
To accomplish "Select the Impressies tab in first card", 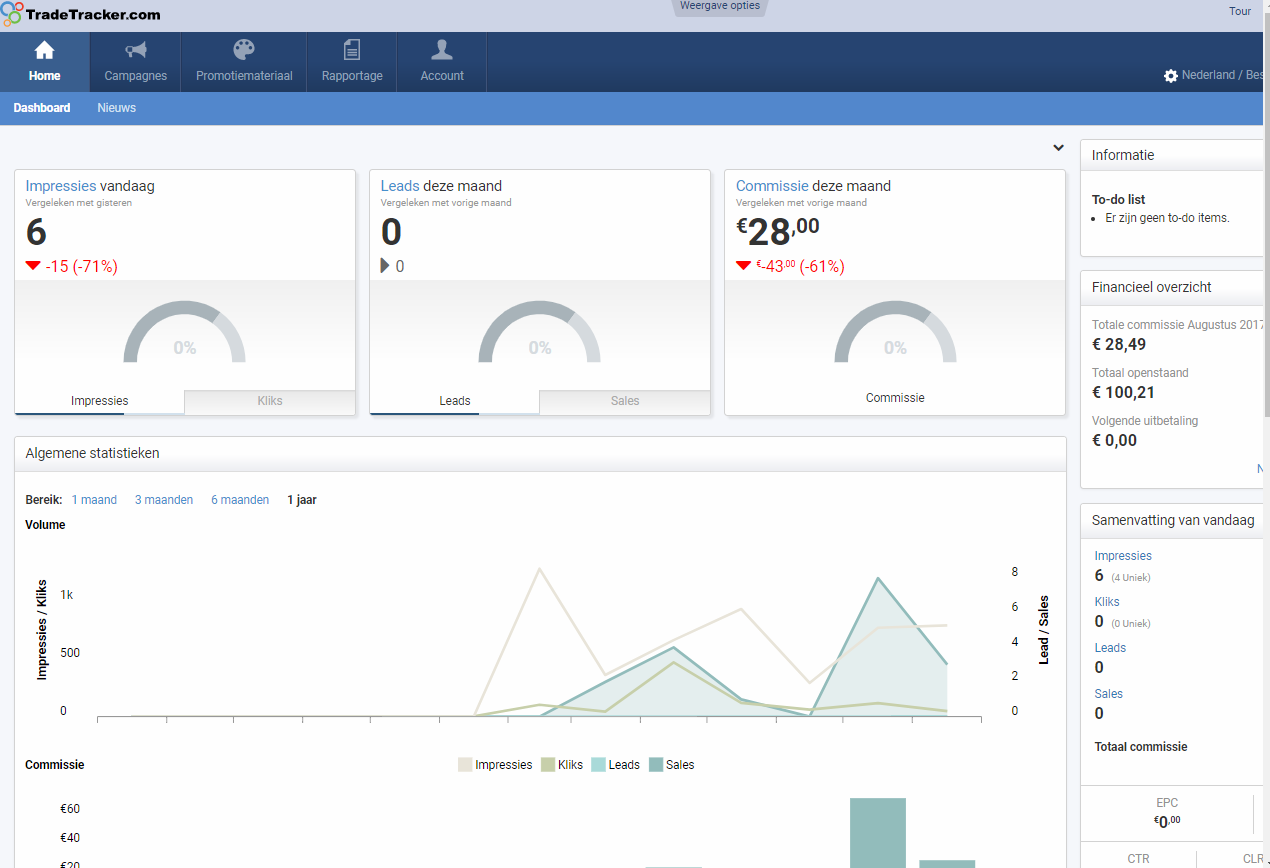I will point(100,401).
